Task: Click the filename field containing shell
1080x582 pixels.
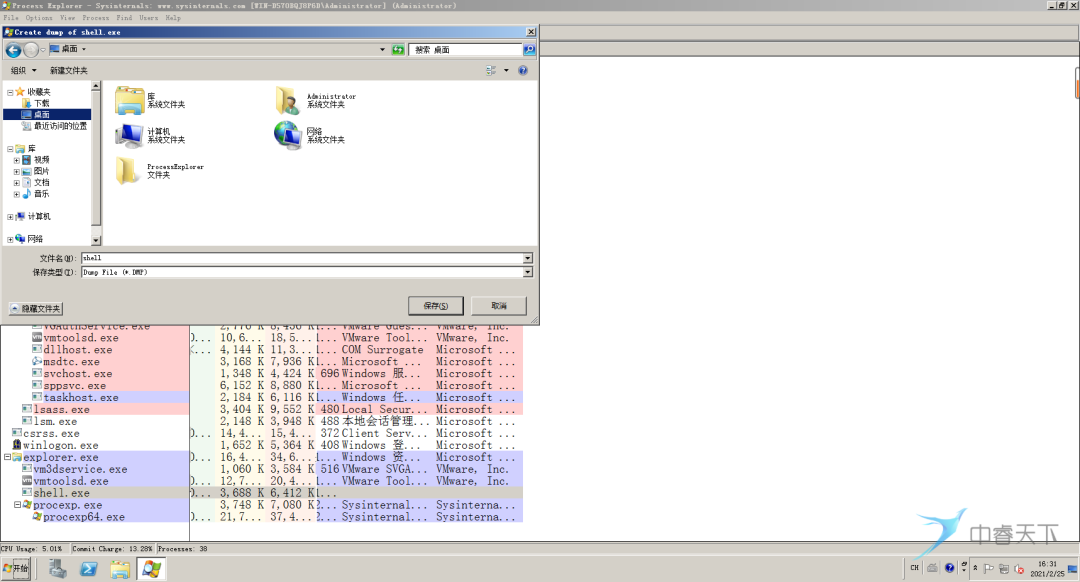Action: tap(302, 258)
